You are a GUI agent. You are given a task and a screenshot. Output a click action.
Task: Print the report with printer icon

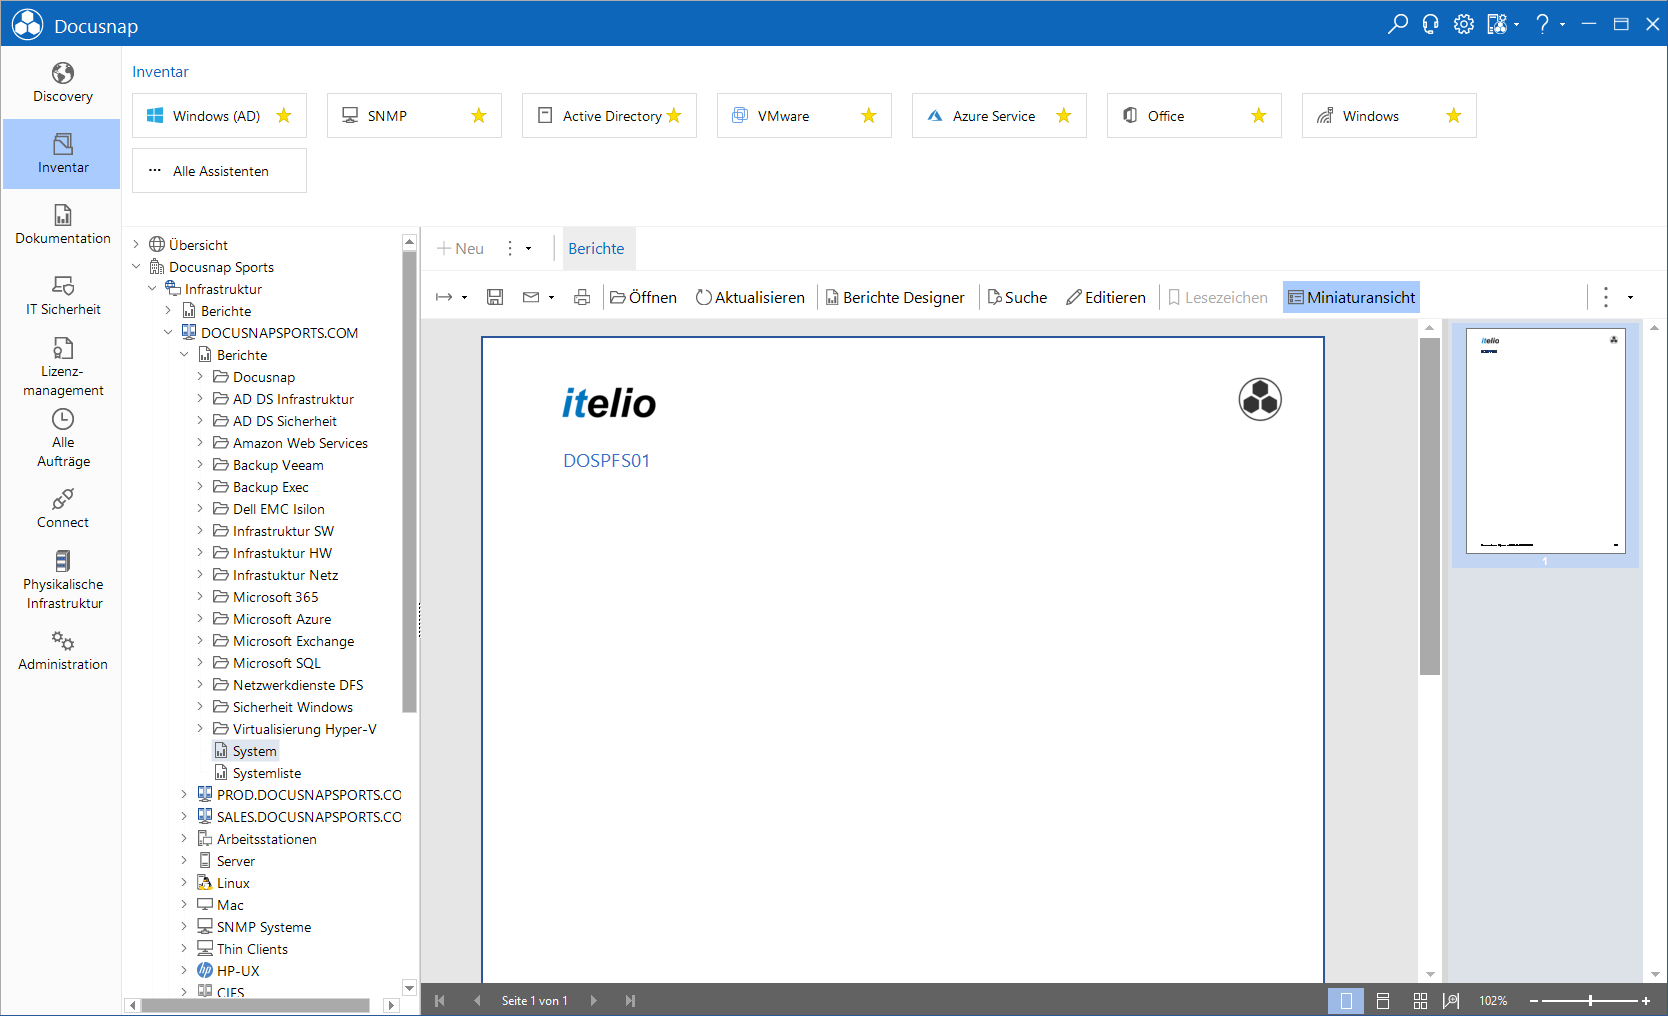pos(582,297)
